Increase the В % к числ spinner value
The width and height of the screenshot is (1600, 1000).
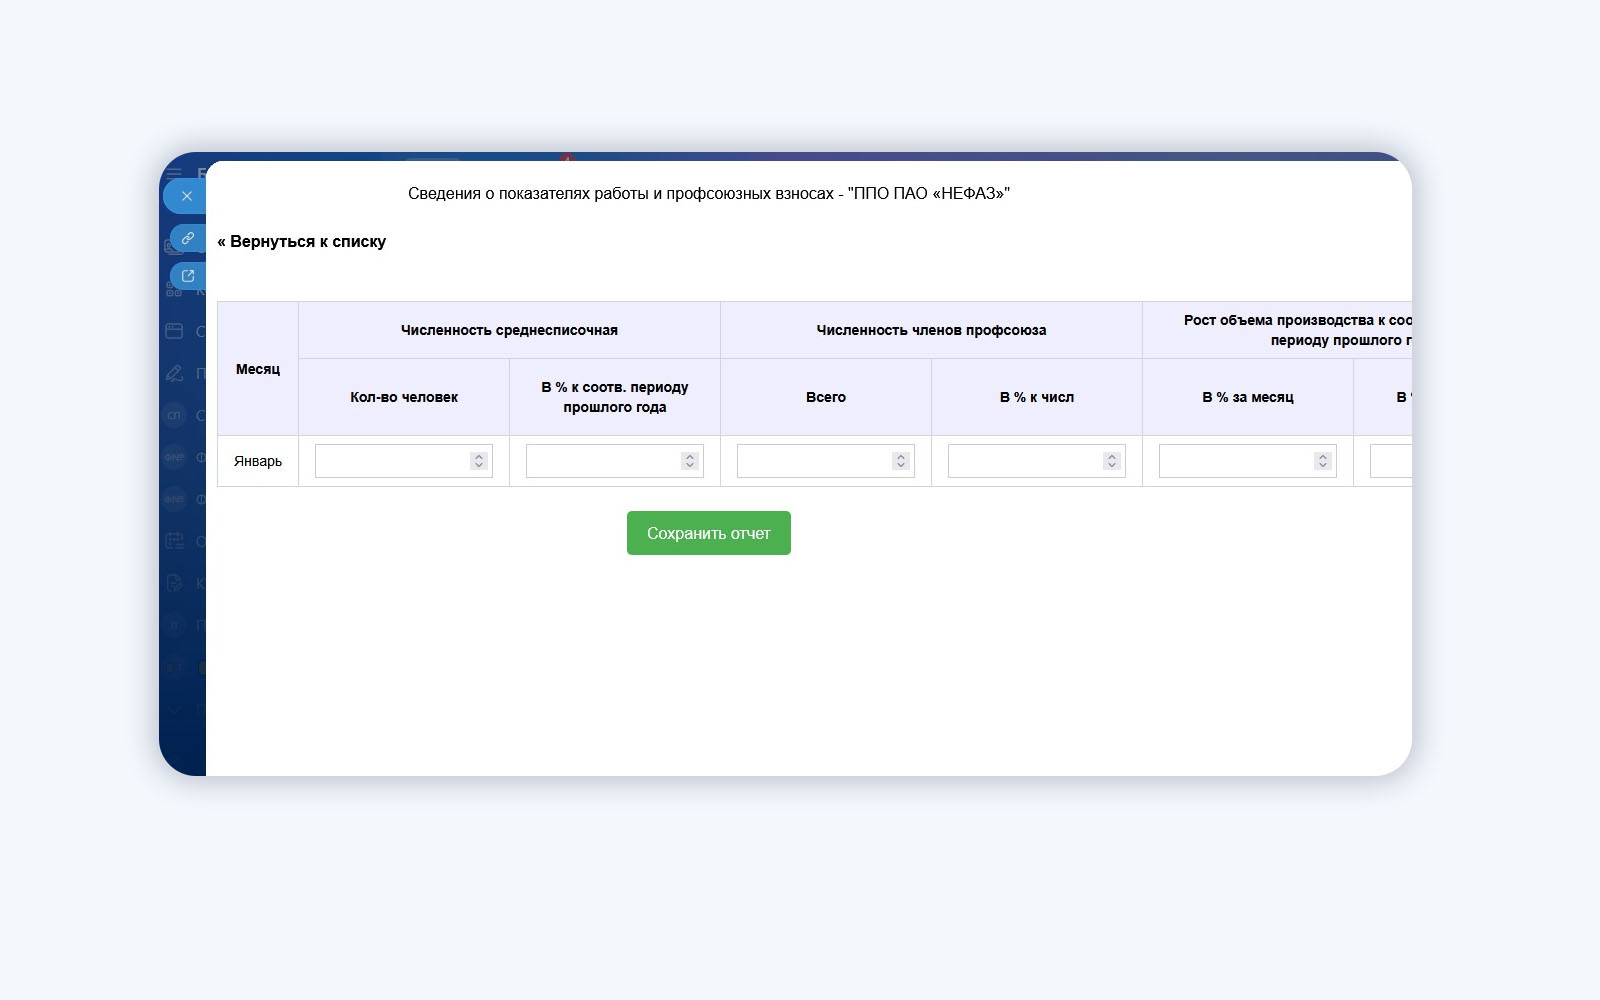1112,456
